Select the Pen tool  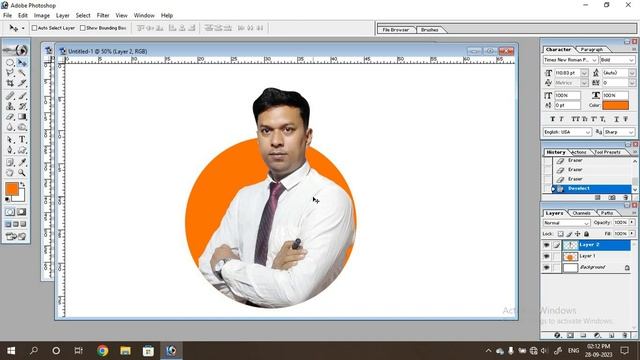(x=10, y=150)
